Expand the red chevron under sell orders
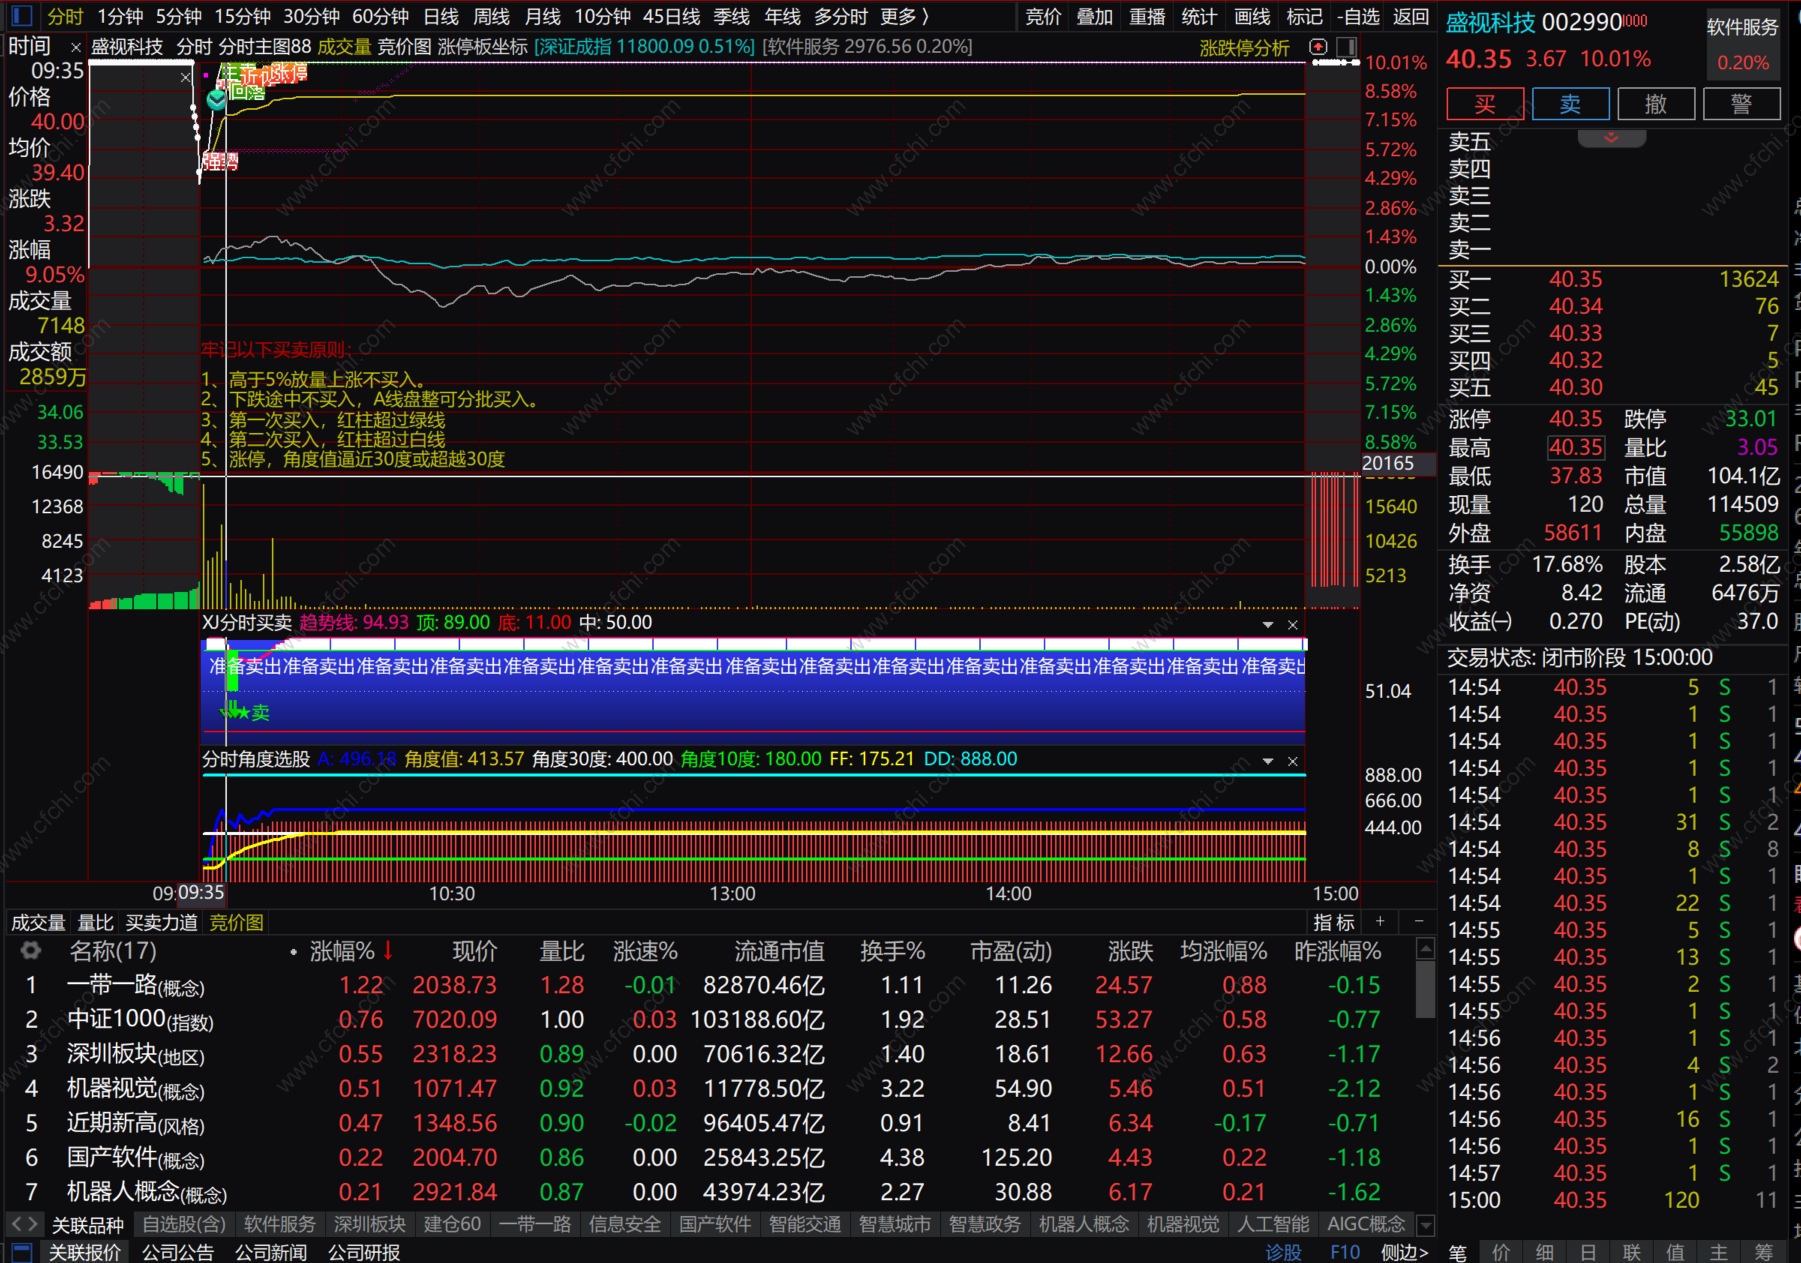The width and height of the screenshot is (1801, 1263). [1611, 138]
